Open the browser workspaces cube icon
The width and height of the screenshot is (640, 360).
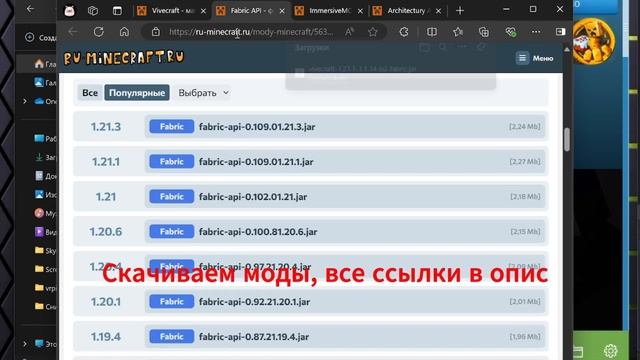pos(93,11)
